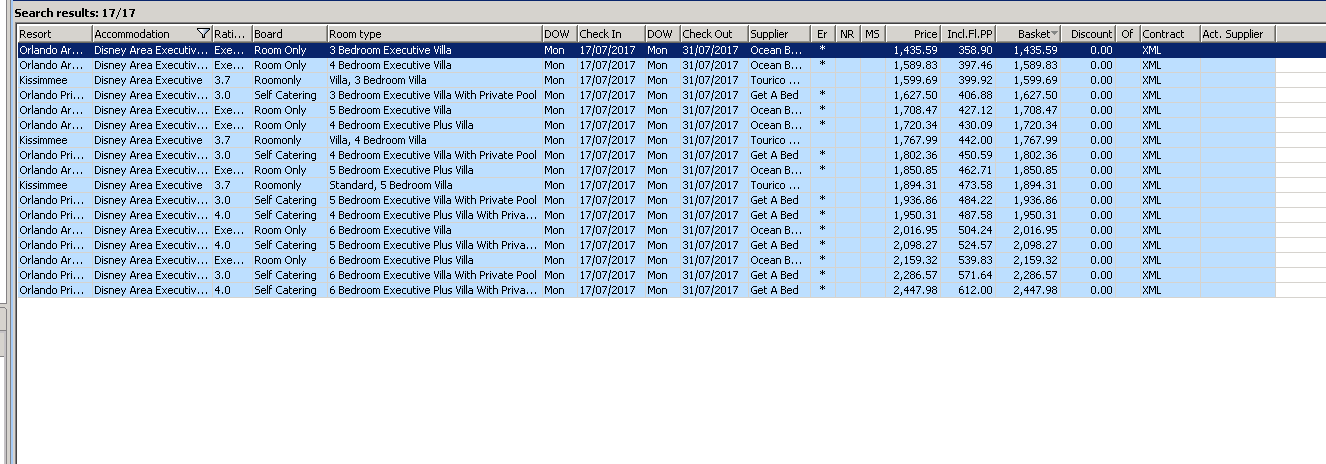Click asterisk Er cell in 1,850.85 row
Image resolution: width=1326 pixels, height=464 pixels.
[822, 170]
